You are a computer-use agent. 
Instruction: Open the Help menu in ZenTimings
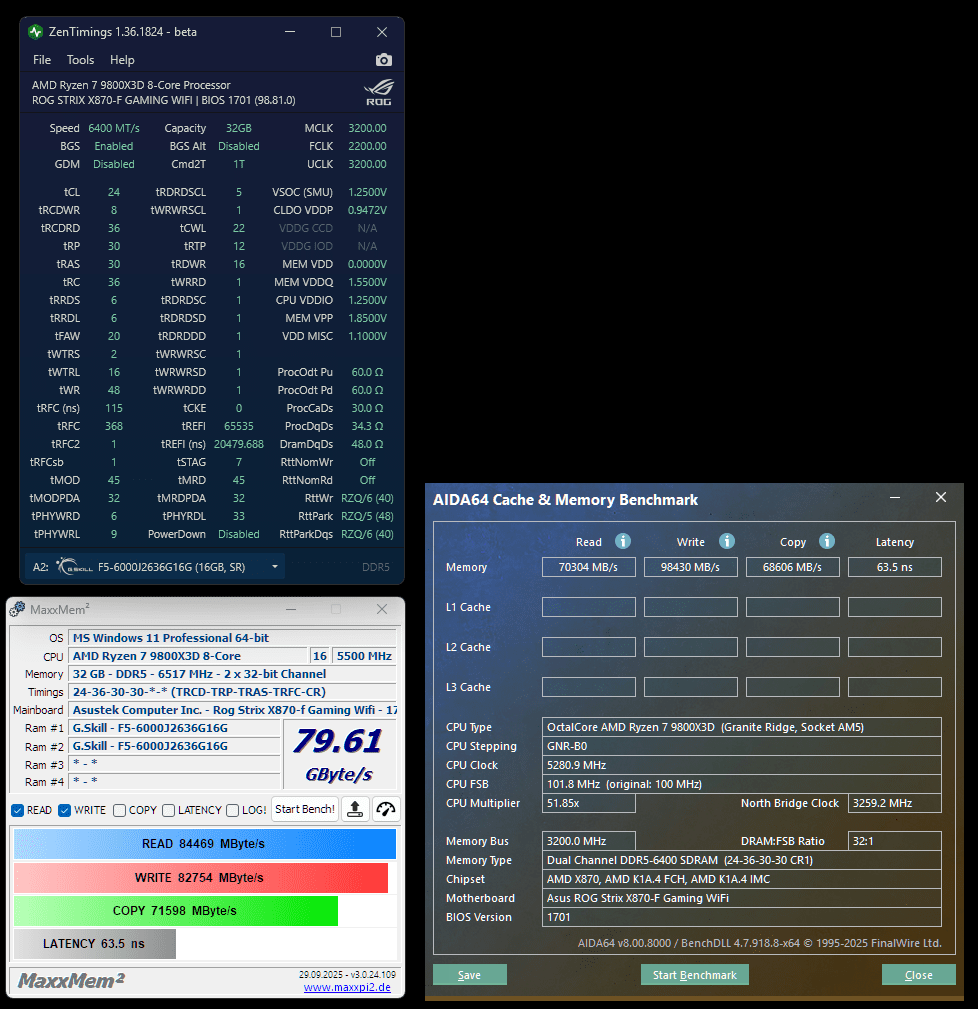pos(122,60)
